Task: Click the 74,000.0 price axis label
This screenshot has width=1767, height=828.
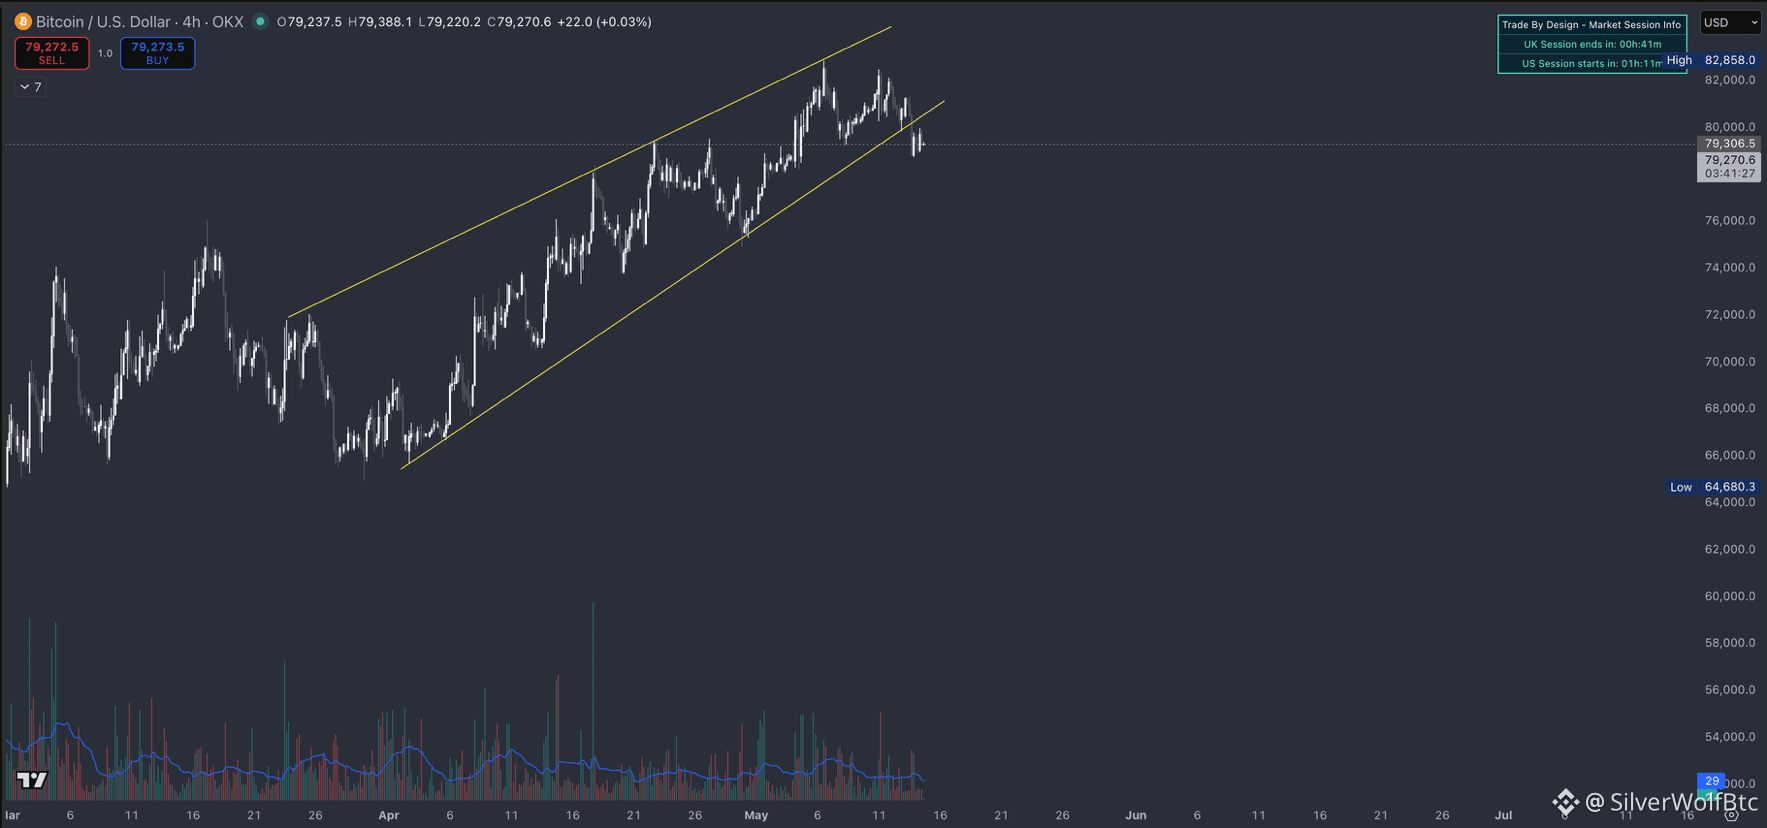Action: [1730, 268]
